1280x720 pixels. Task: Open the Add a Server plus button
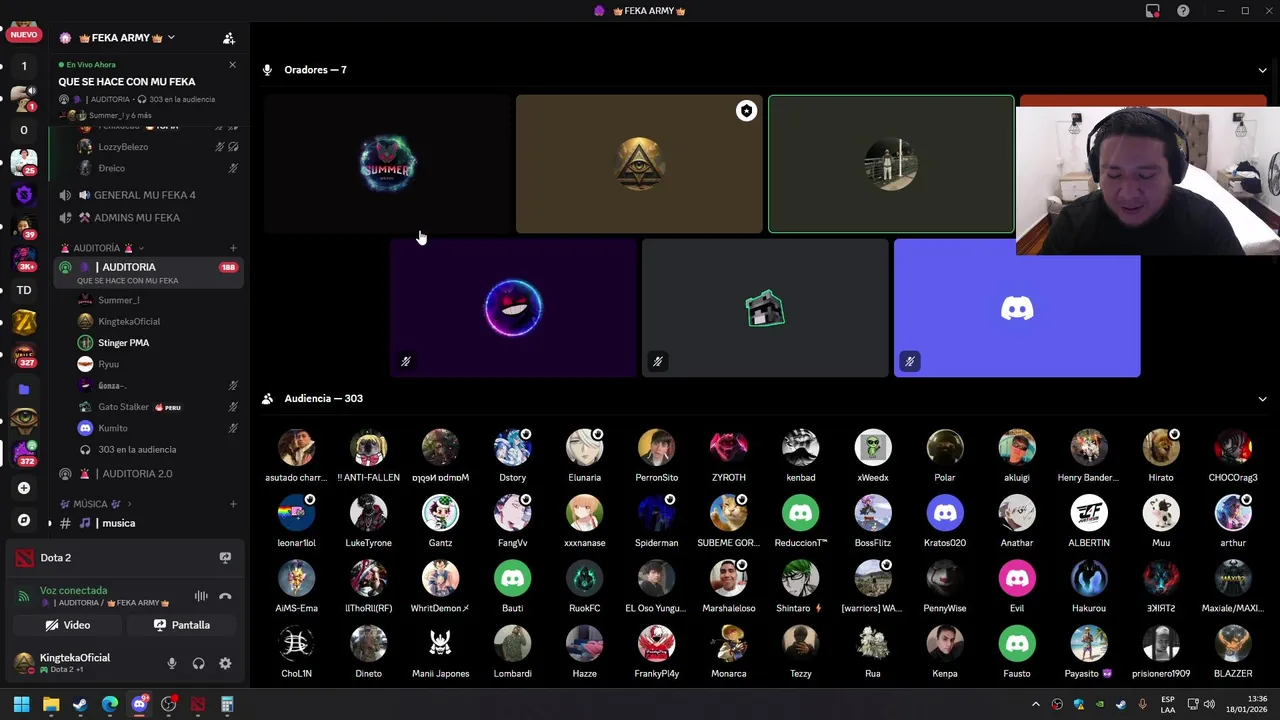coord(24,488)
